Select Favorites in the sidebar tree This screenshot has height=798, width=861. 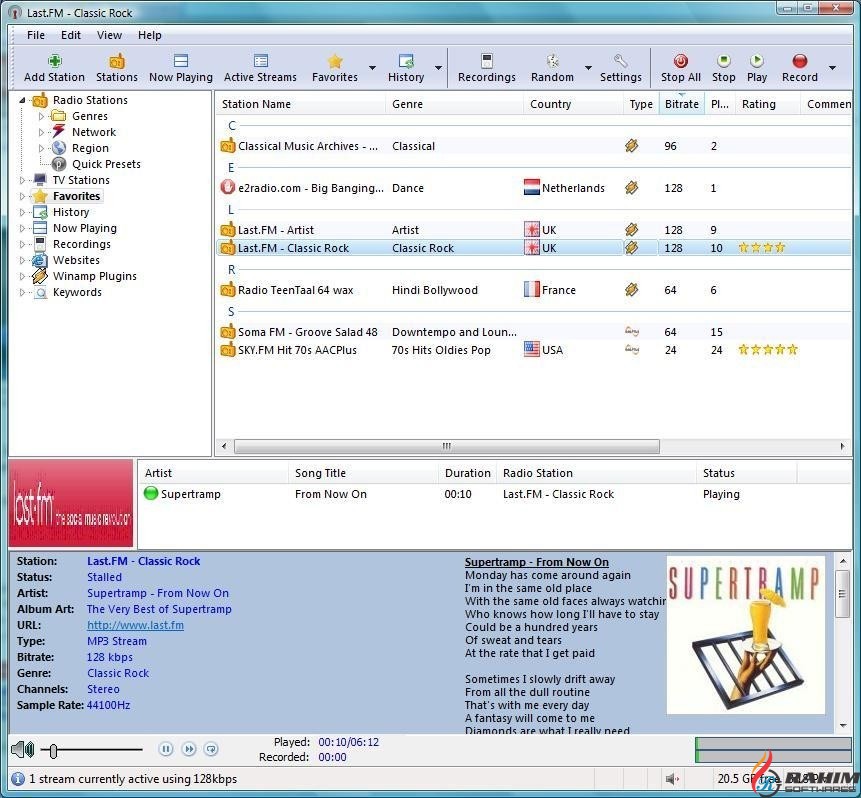point(76,196)
